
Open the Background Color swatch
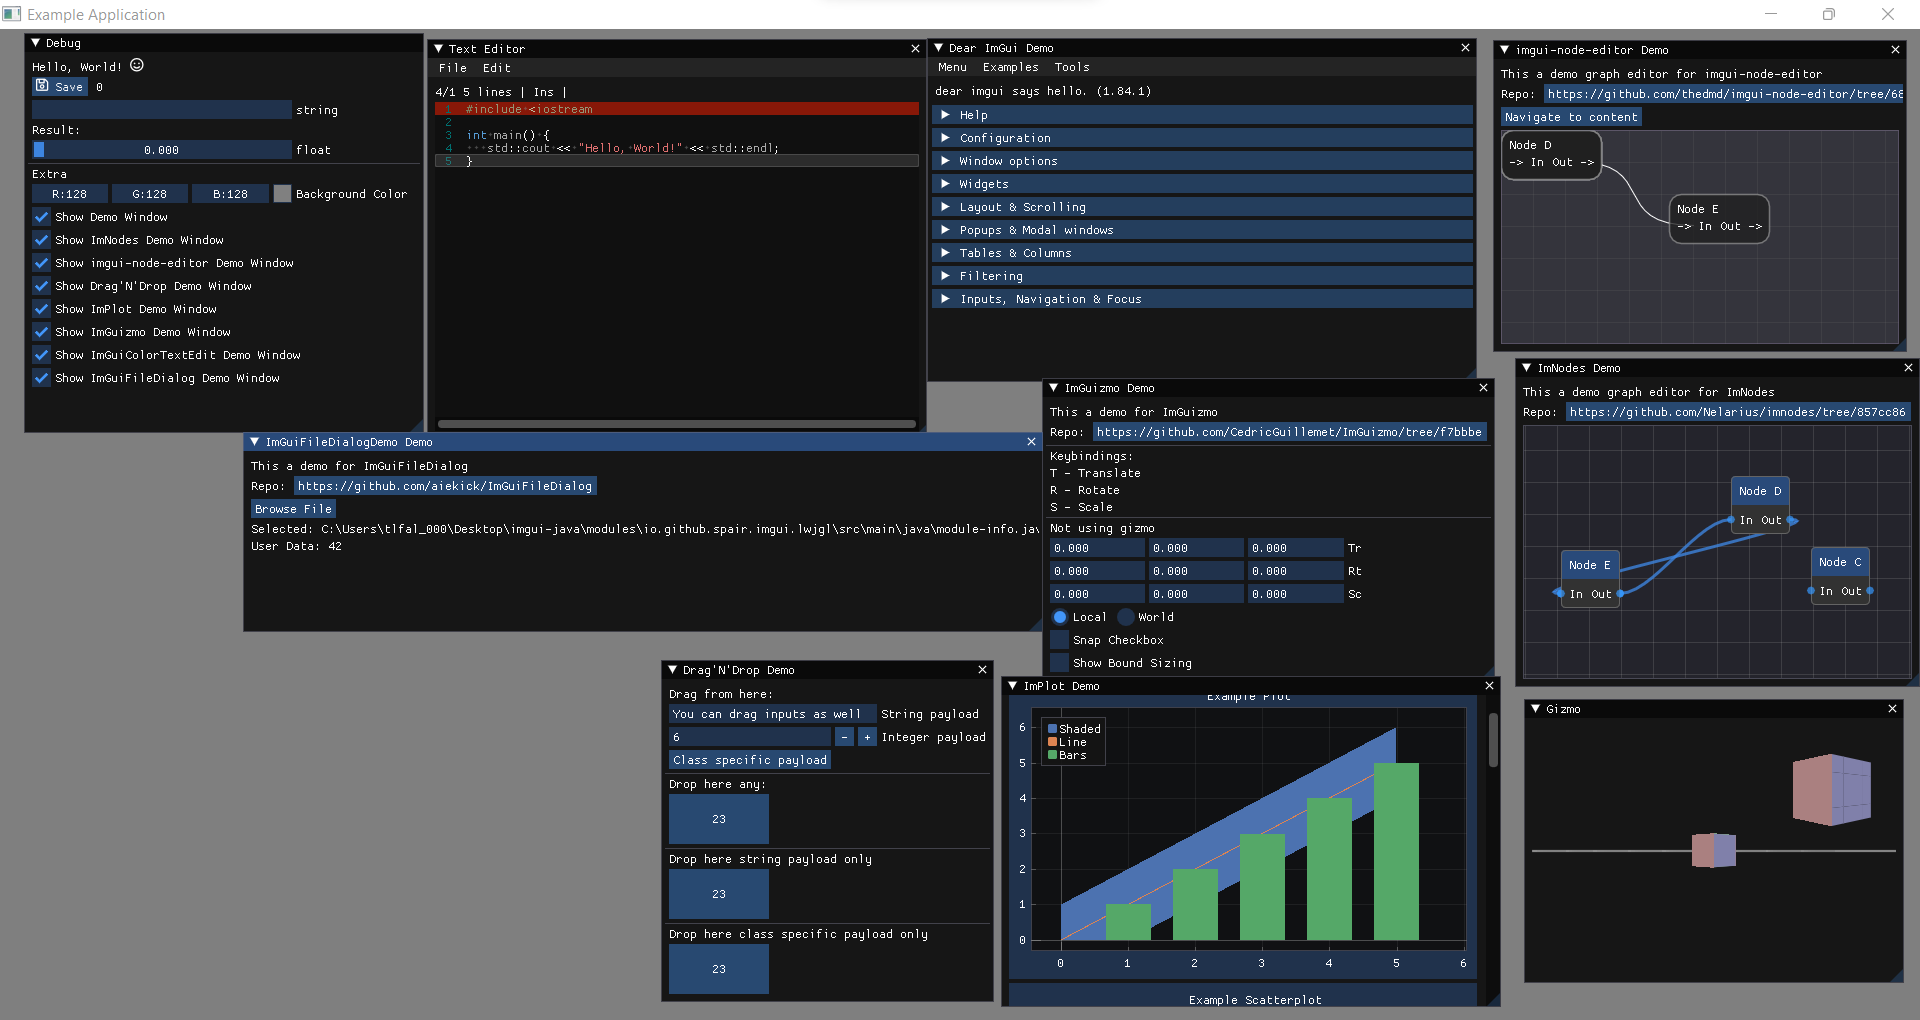tap(282, 194)
